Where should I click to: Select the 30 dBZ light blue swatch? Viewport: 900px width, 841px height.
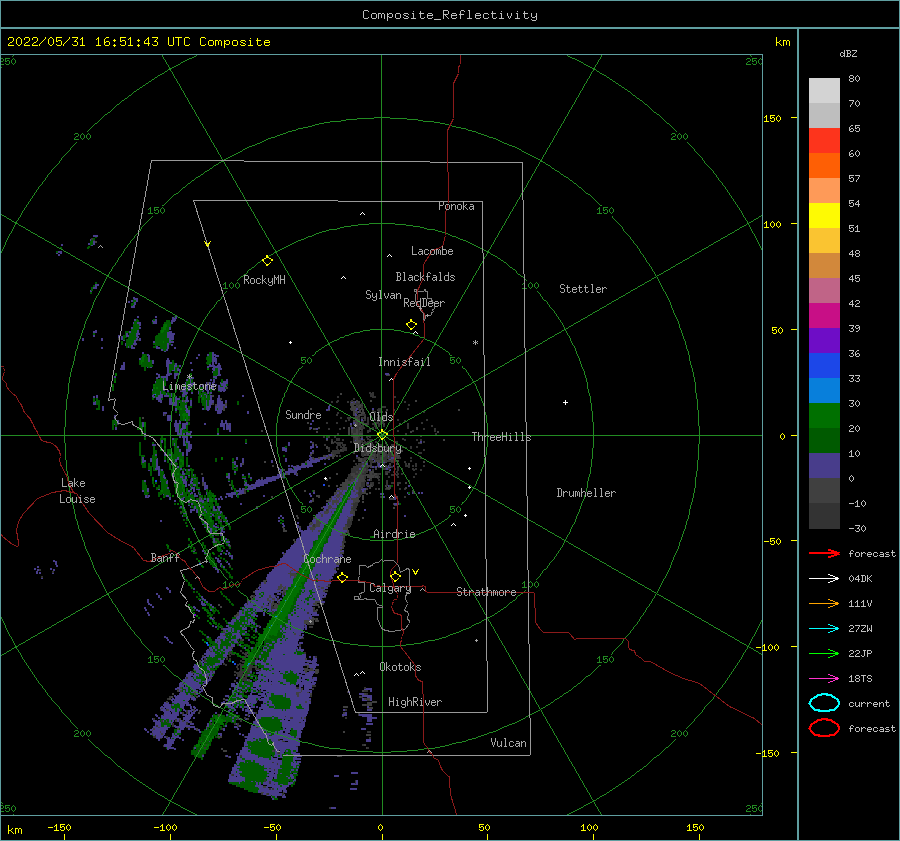pos(824,390)
